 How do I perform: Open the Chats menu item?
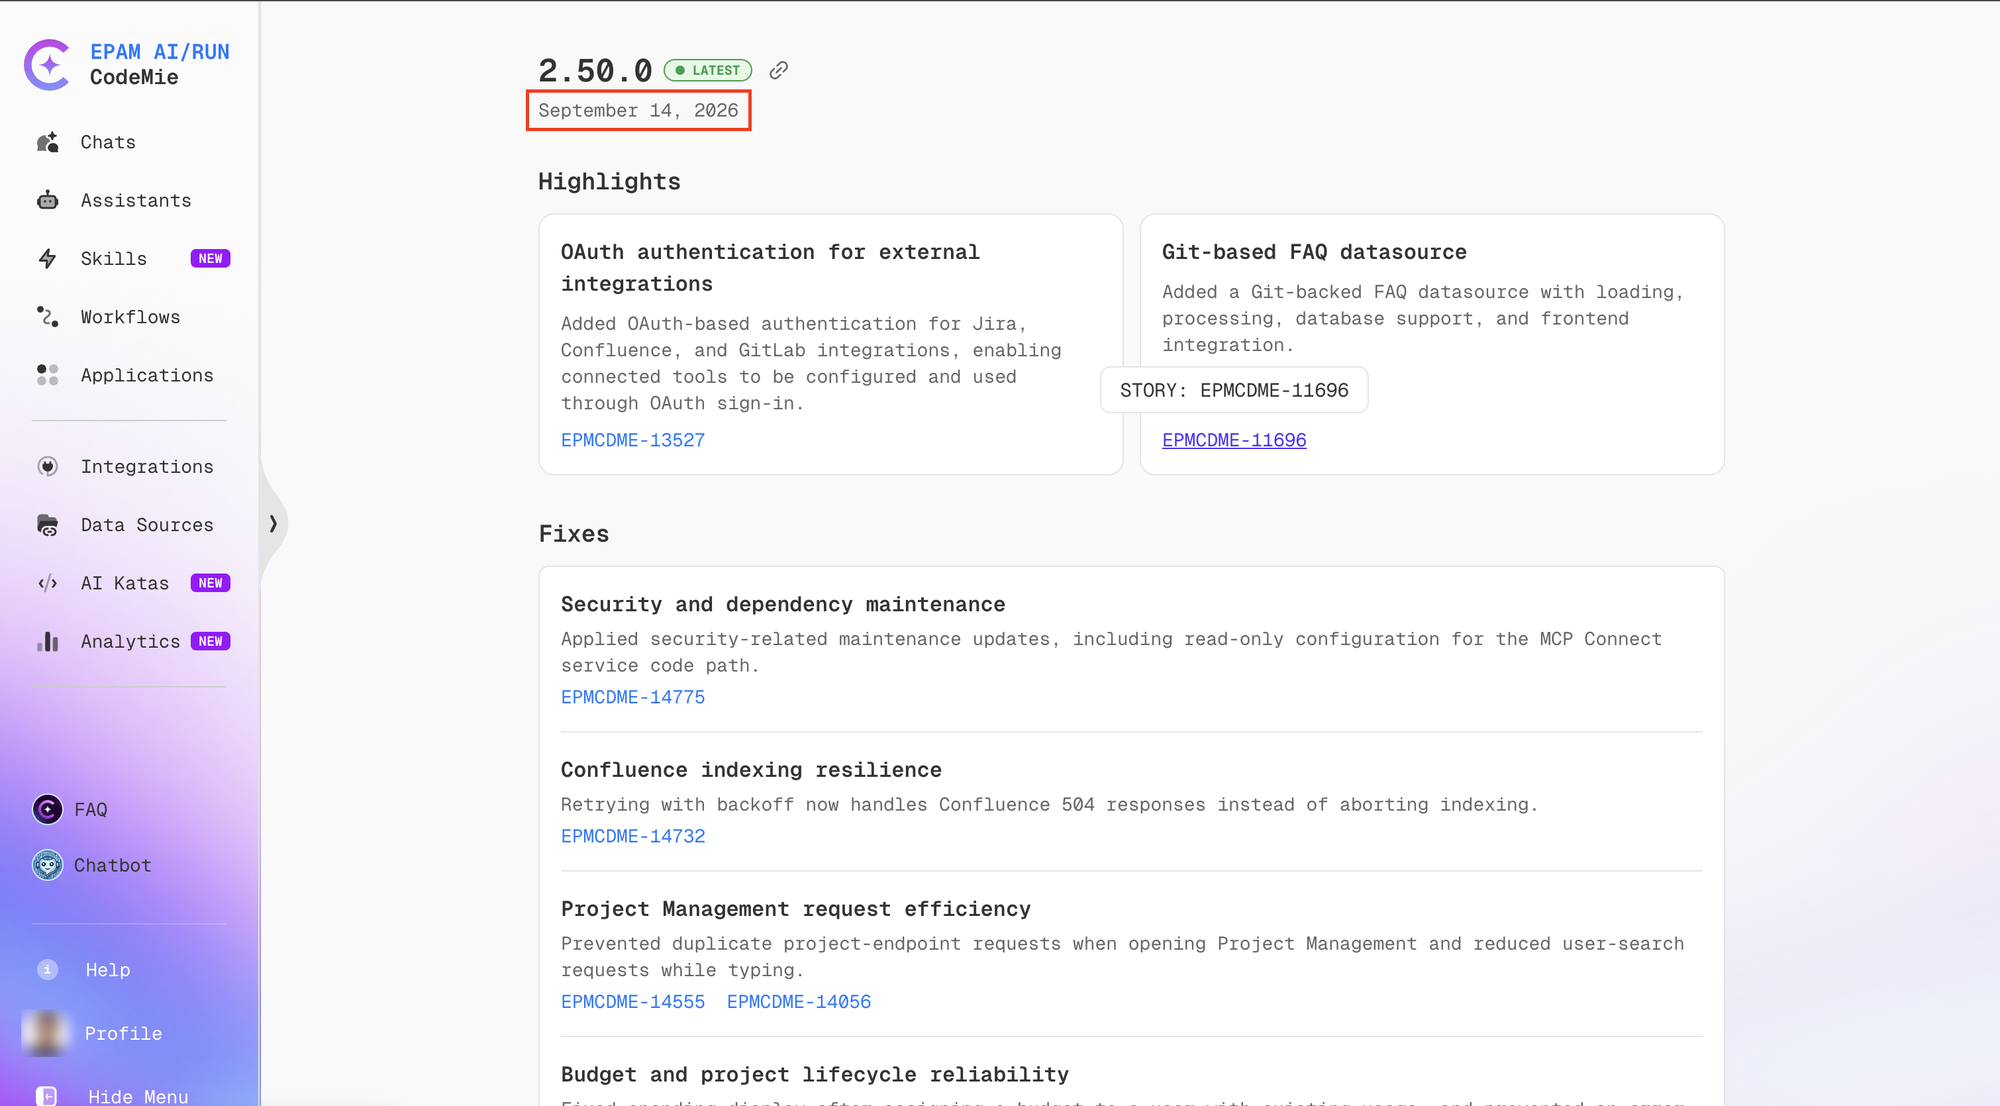108,142
